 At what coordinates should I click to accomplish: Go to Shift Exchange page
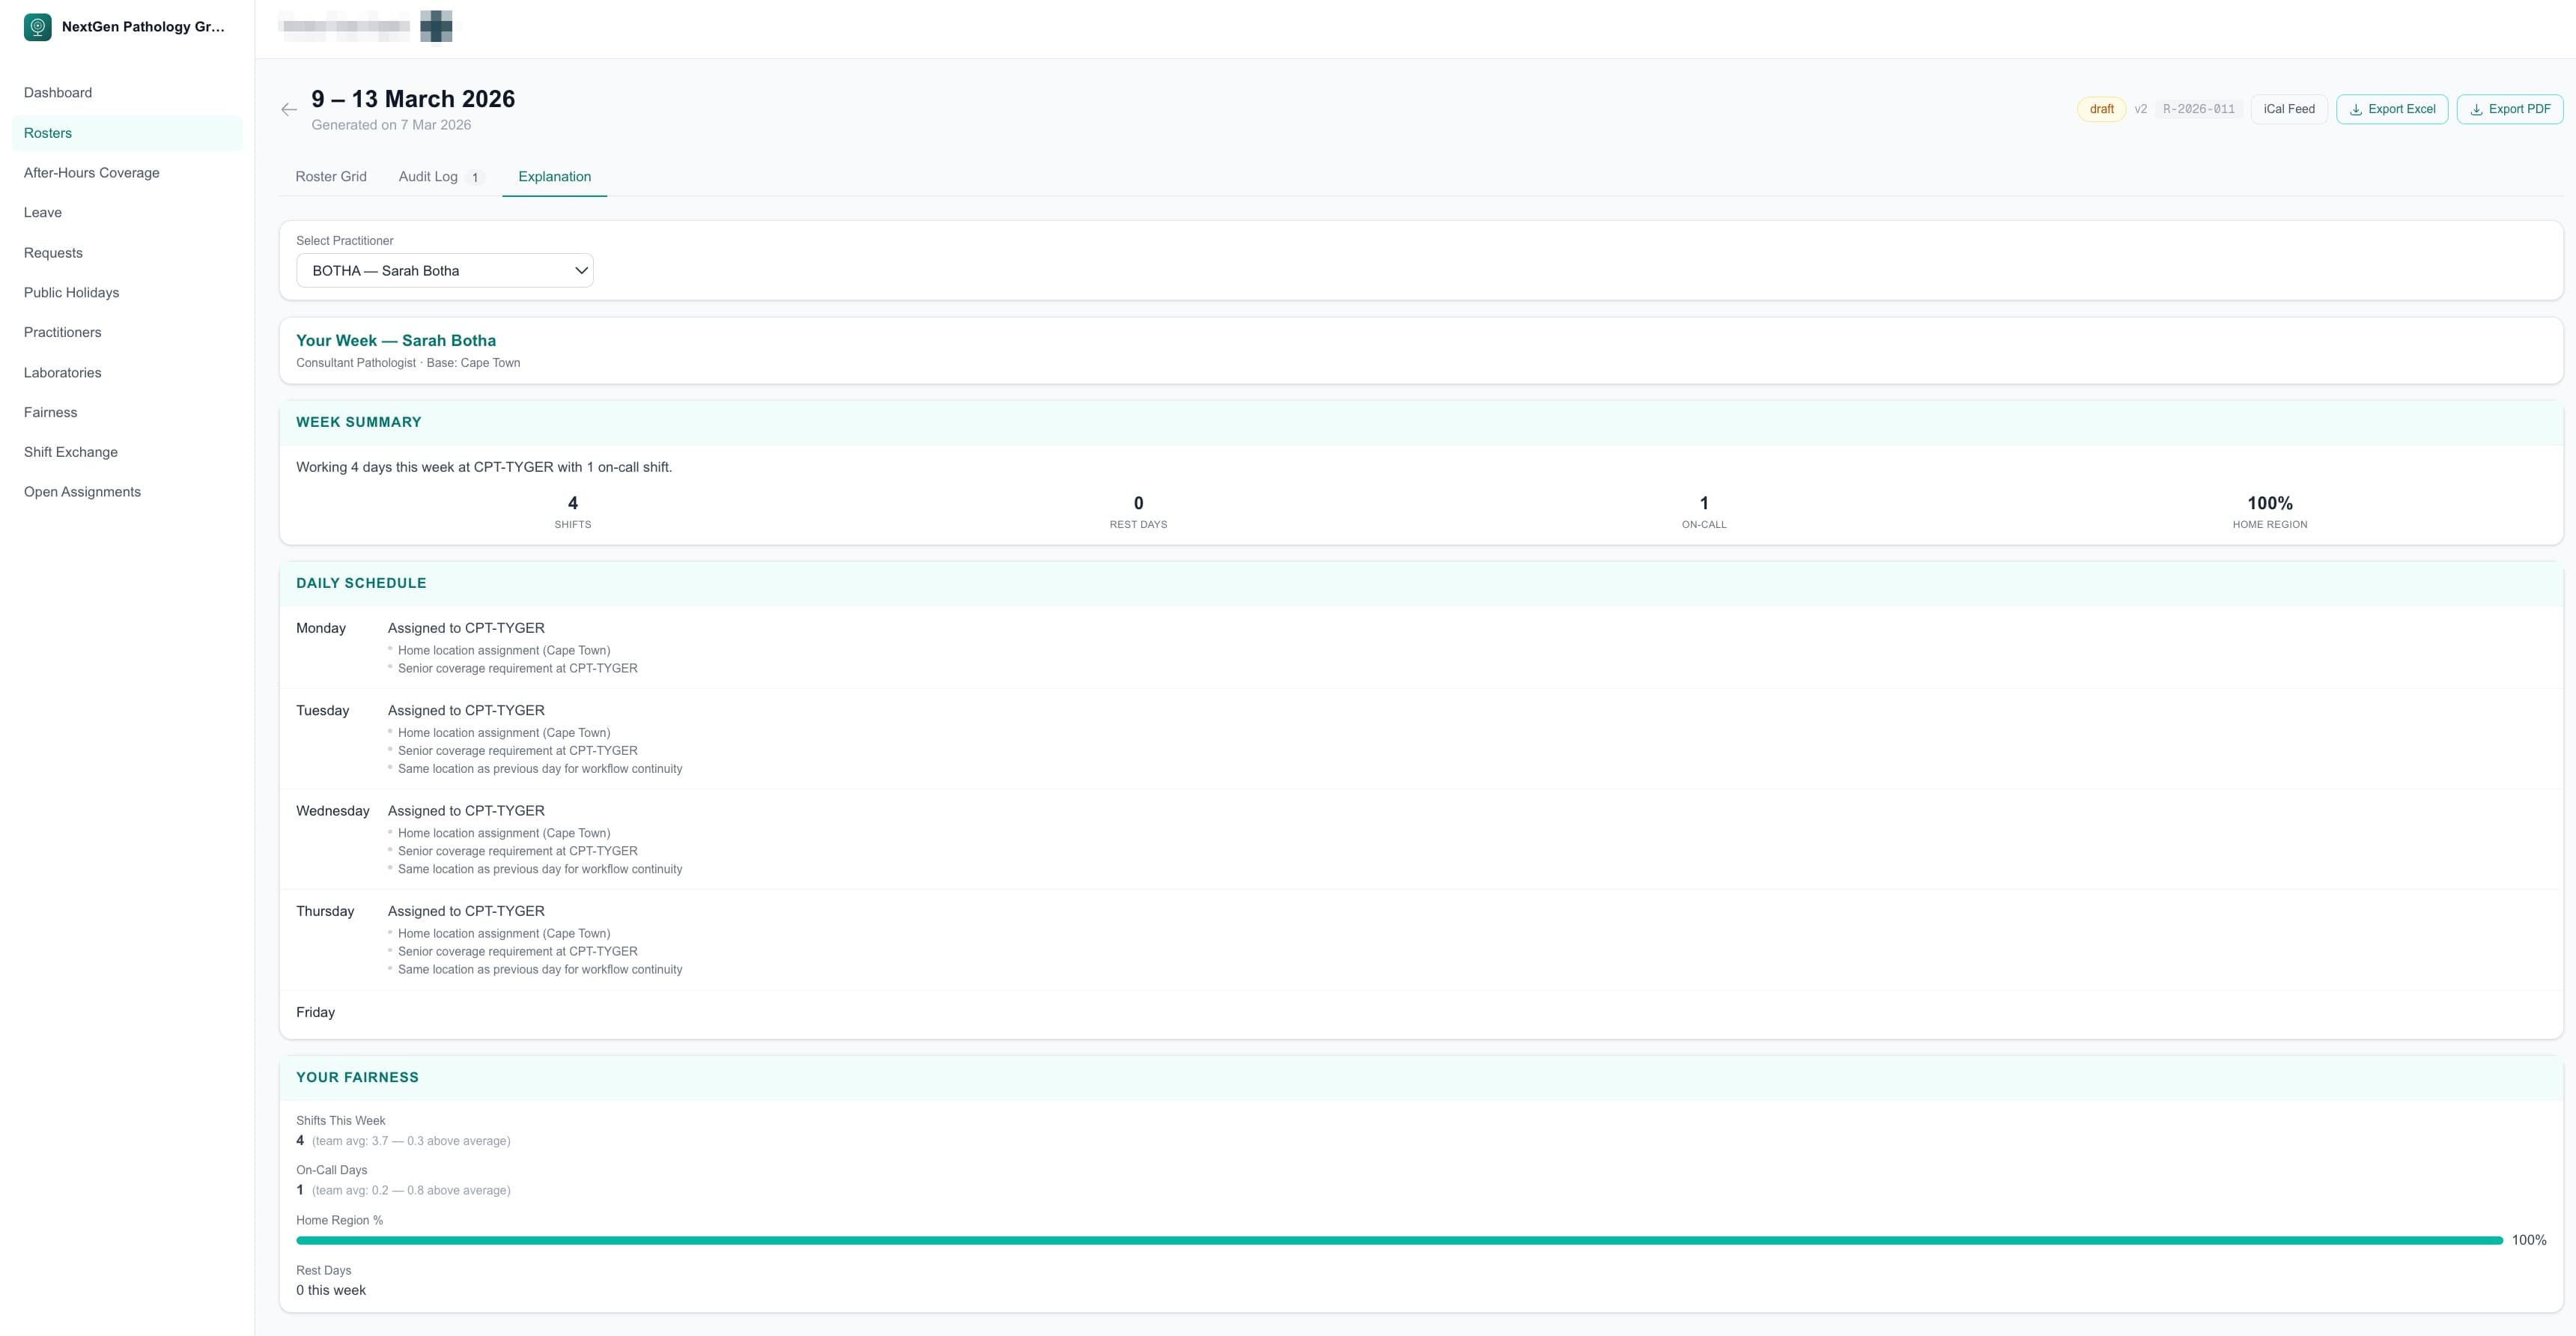70,451
